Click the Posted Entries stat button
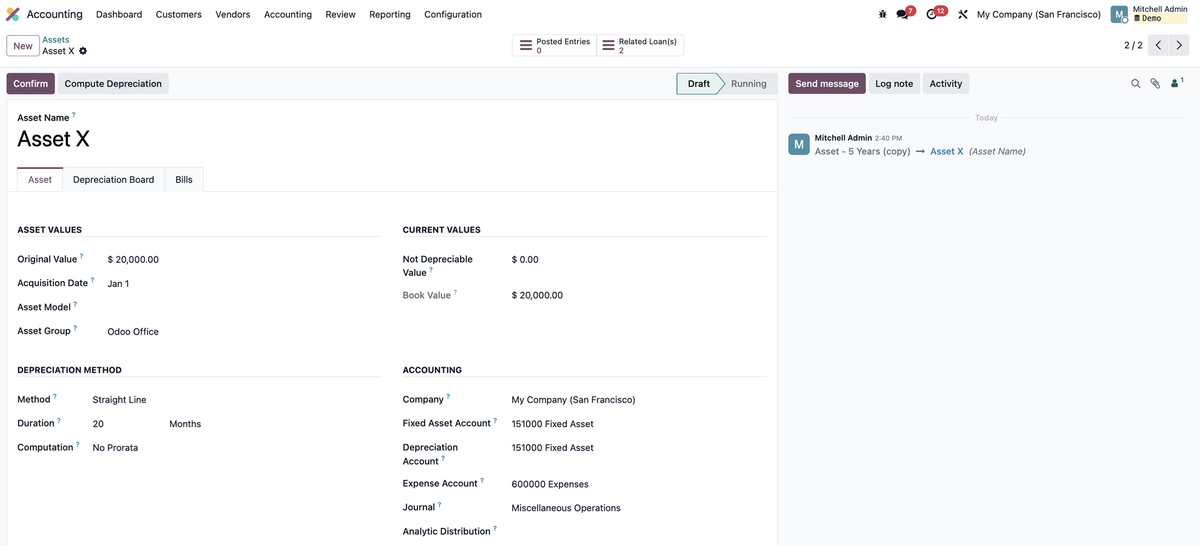The width and height of the screenshot is (1200, 546). click(x=555, y=45)
